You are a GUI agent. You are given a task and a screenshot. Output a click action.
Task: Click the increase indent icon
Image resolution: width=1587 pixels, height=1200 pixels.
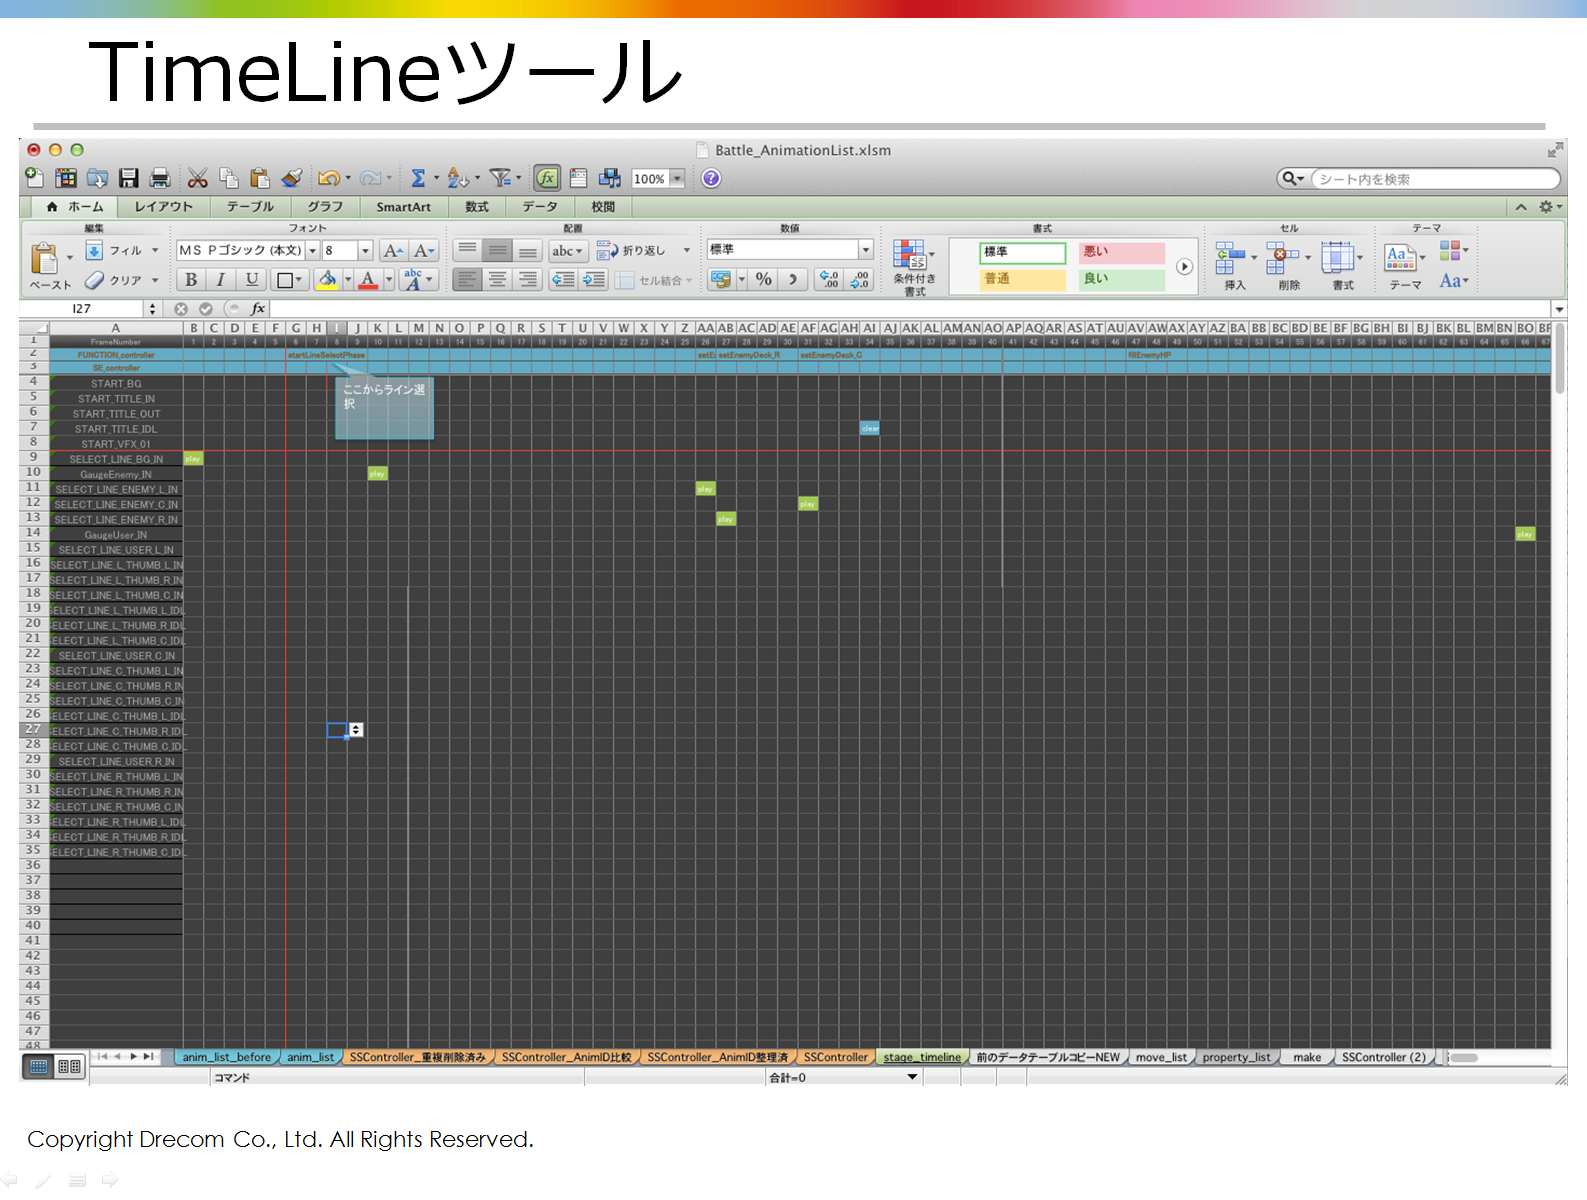[x=594, y=280]
